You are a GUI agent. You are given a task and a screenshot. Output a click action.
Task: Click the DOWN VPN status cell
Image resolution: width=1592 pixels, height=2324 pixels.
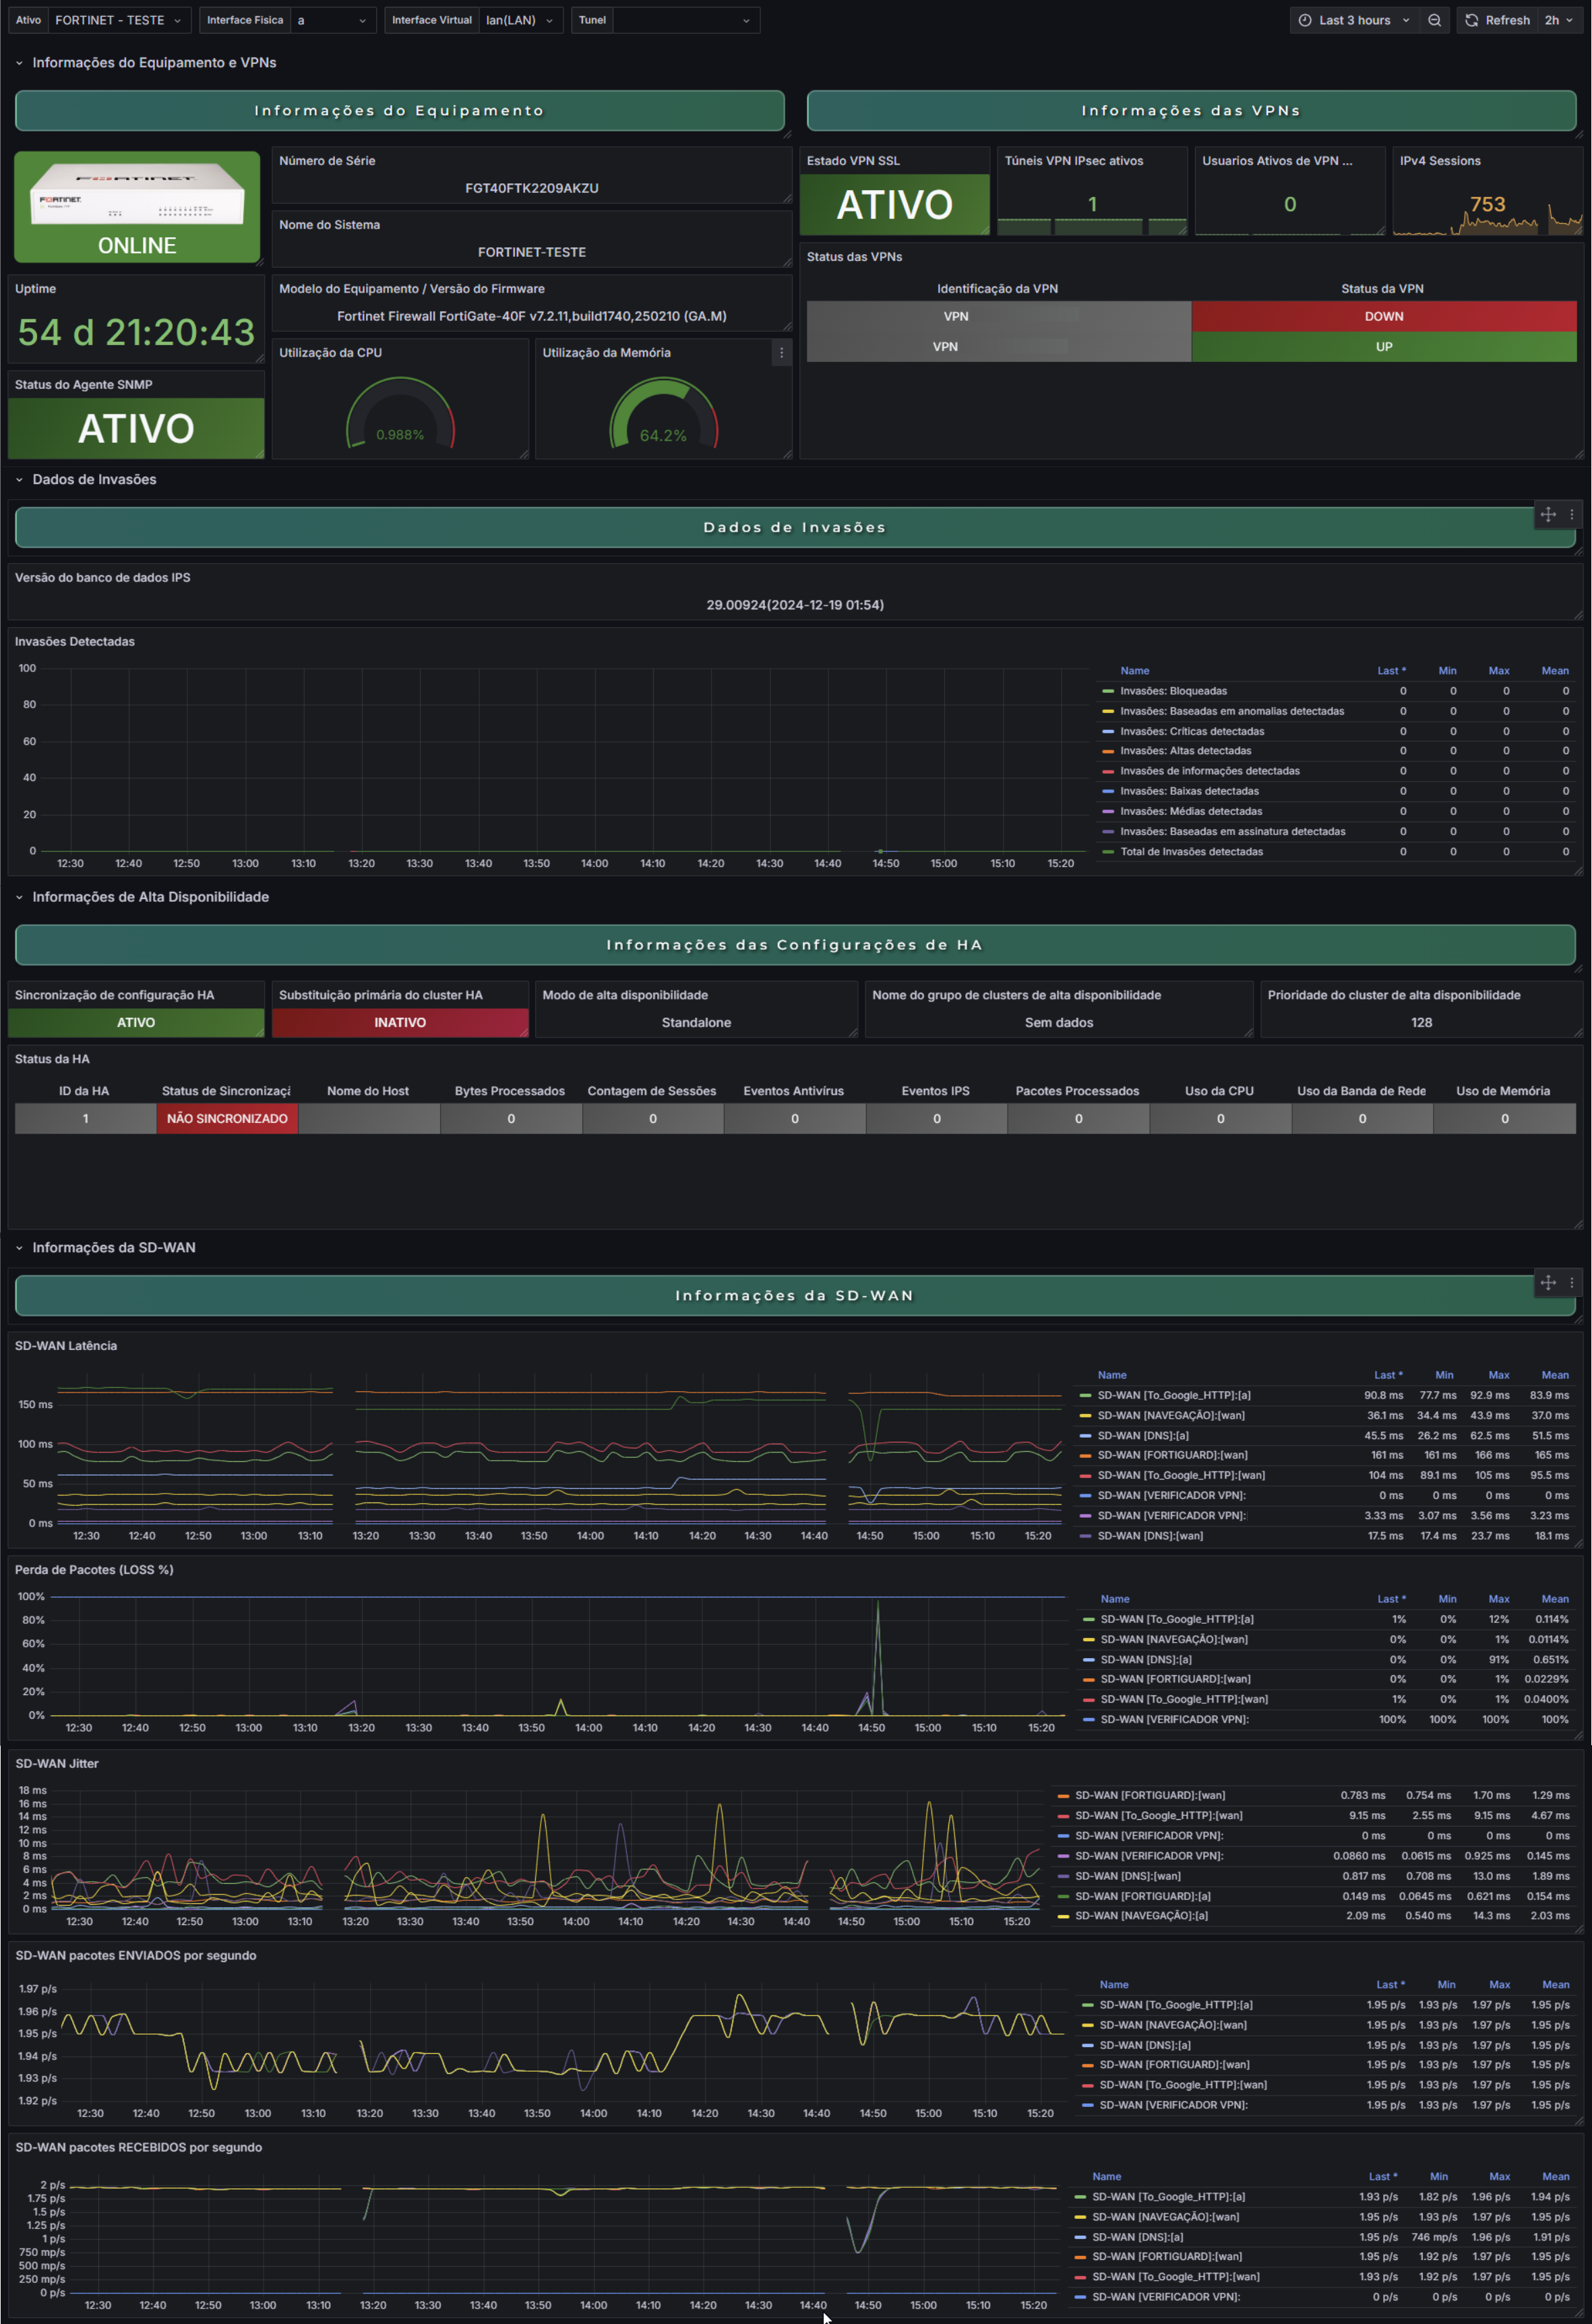1384,316
